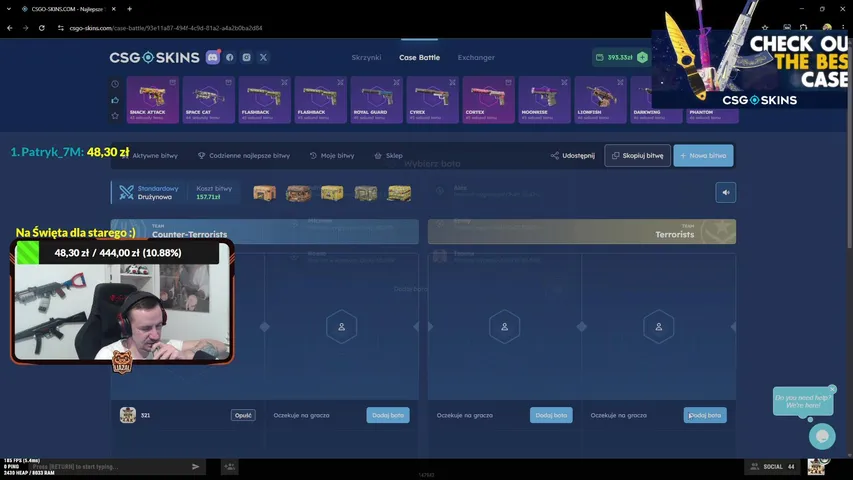Click the Terrorists team header
This screenshot has height=480, width=853.
tap(582, 231)
